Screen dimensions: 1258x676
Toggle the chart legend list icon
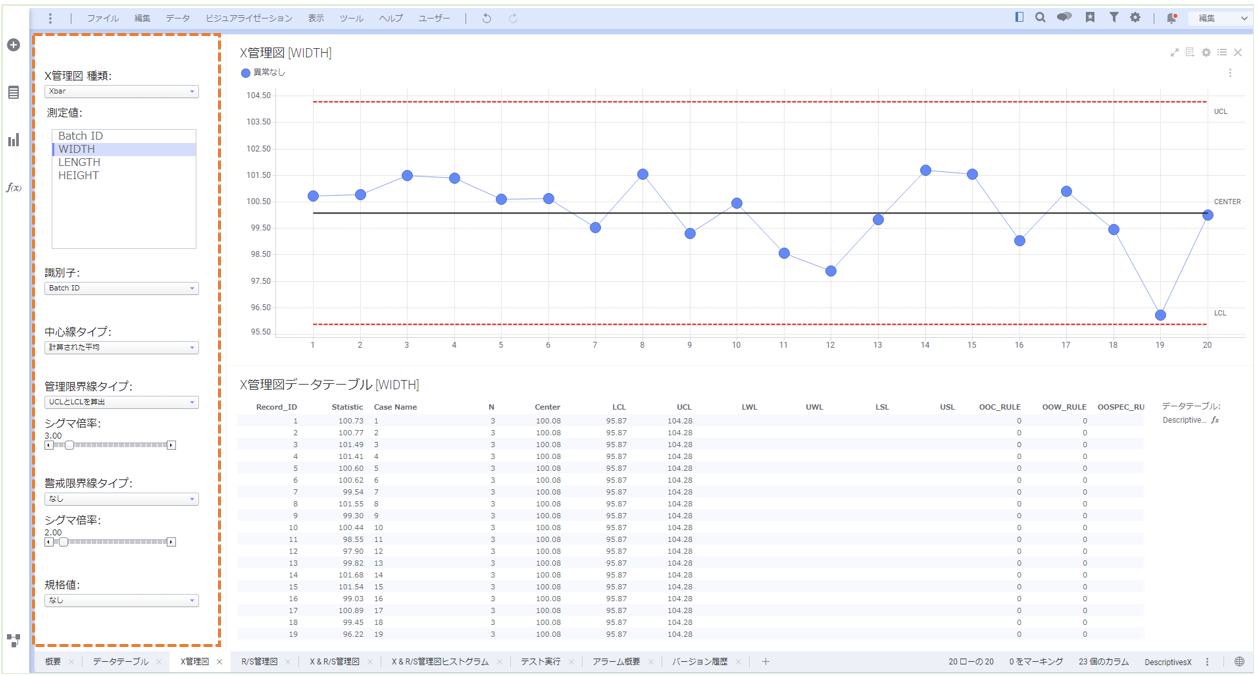pos(1222,53)
